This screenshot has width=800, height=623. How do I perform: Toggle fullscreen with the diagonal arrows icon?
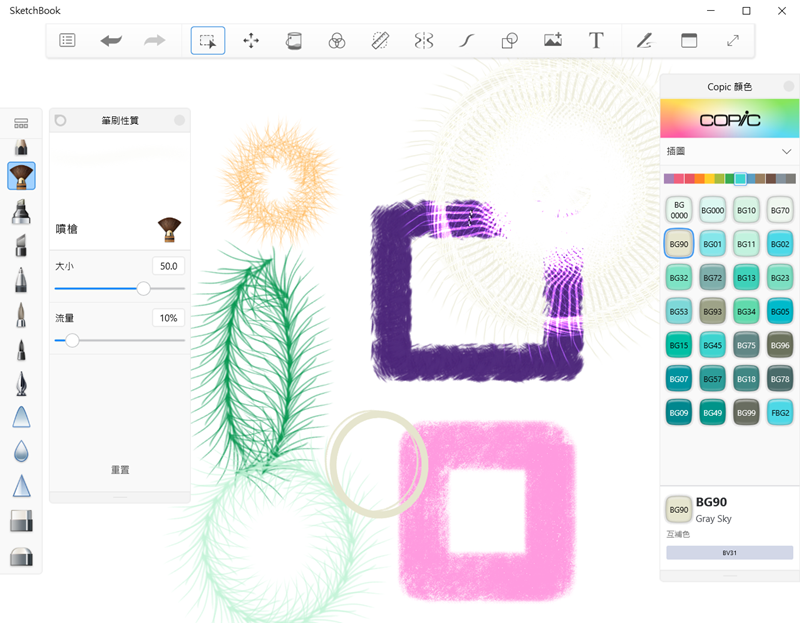coord(733,41)
